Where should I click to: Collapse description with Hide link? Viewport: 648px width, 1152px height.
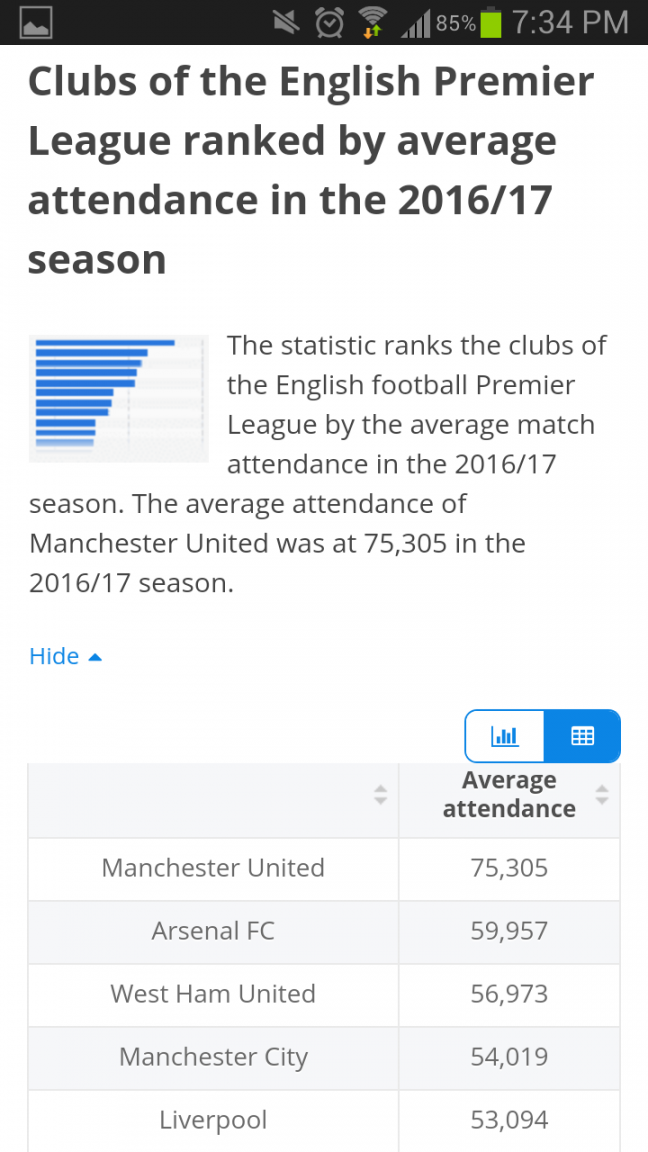[x=65, y=655]
